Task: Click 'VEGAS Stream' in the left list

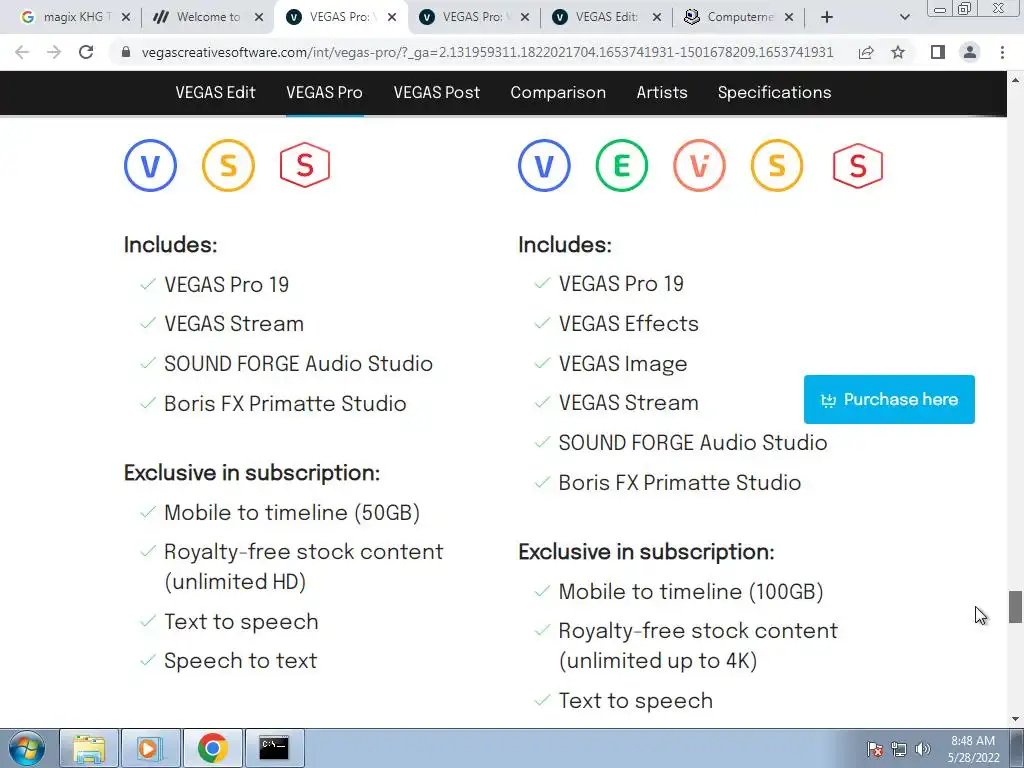Action: [x=234, y=324]
